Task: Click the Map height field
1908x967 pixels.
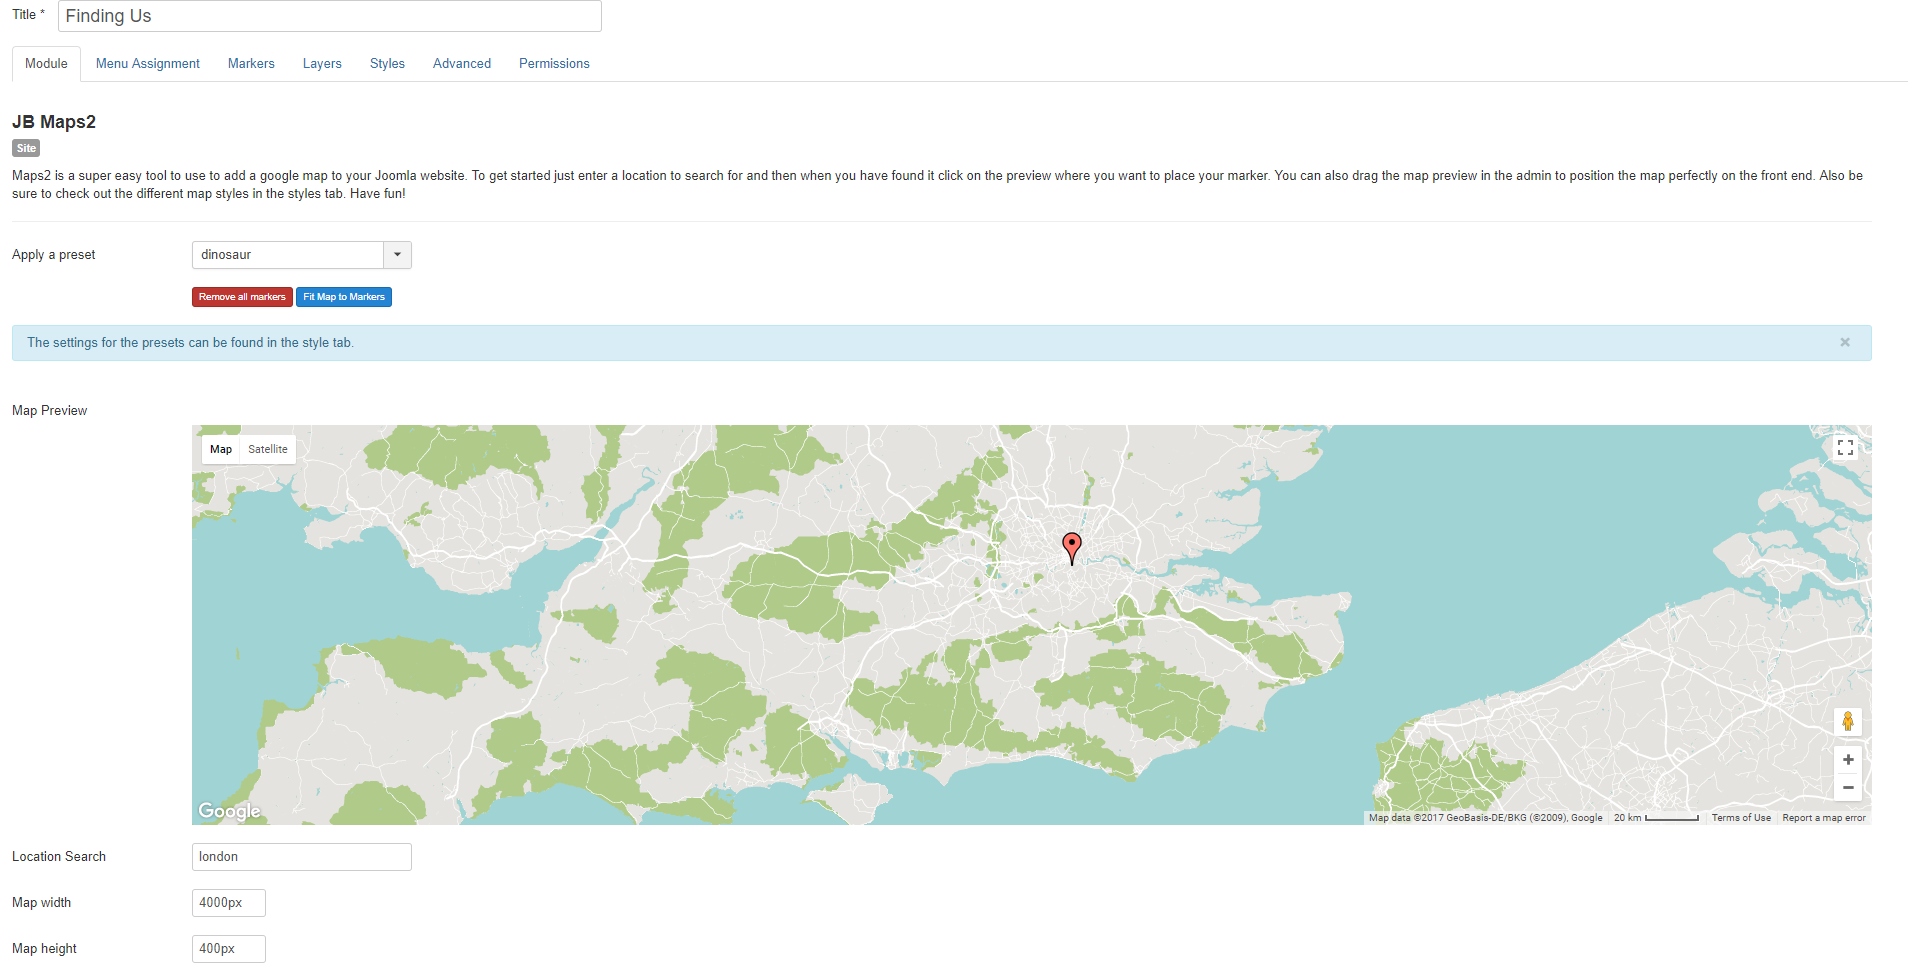Action: coord(229,949)
